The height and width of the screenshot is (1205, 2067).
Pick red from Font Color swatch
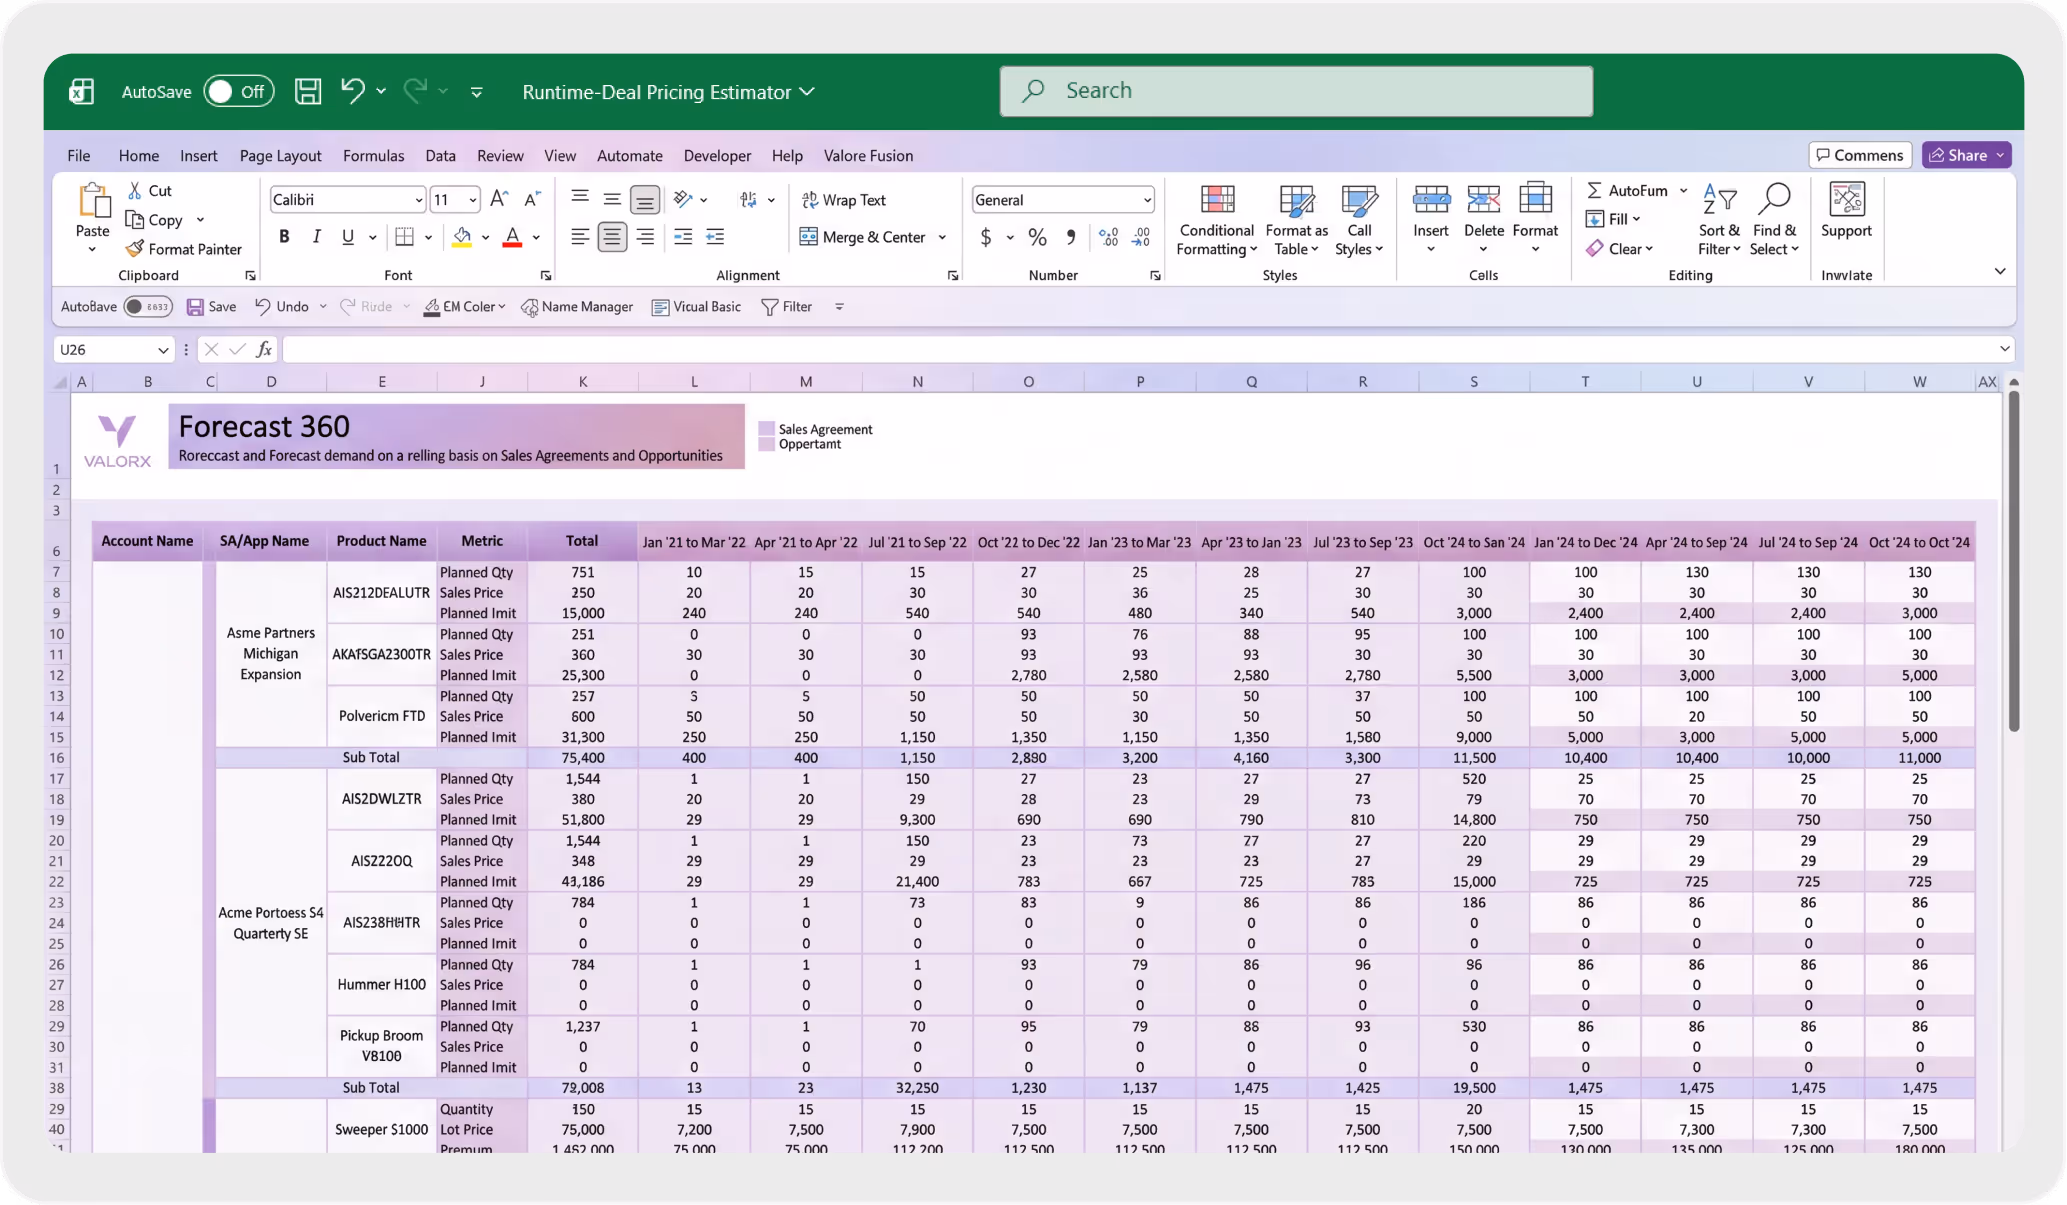click(511, 236)
